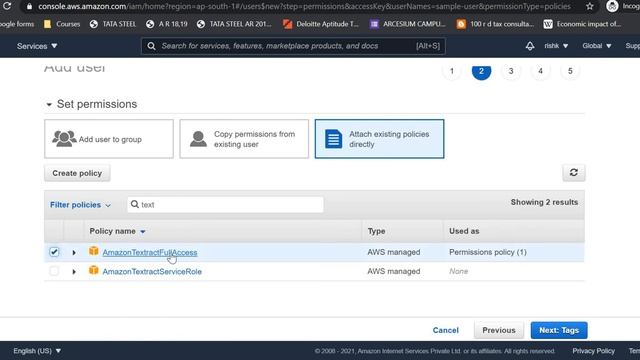
Task: Select Attach existing policies directly
Action: [379, 139]
